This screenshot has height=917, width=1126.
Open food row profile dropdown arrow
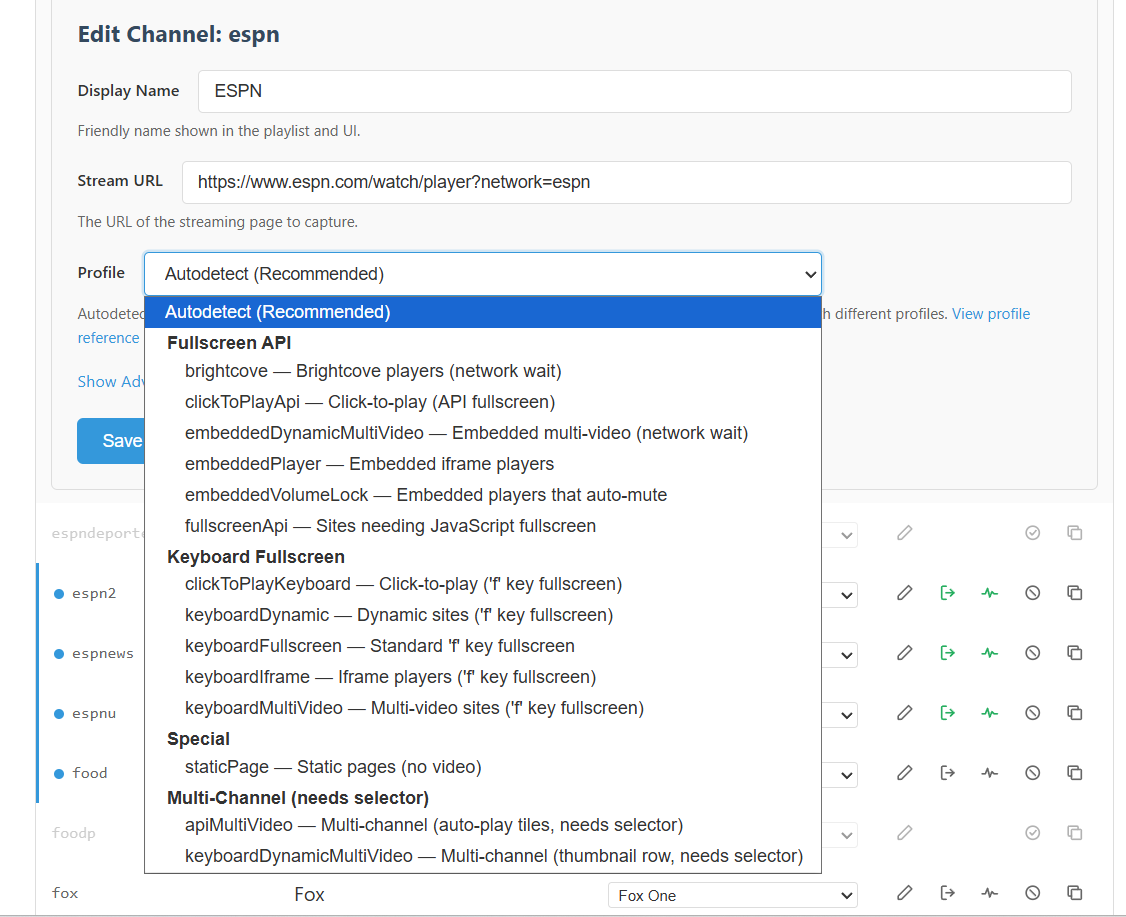(847, 776)
